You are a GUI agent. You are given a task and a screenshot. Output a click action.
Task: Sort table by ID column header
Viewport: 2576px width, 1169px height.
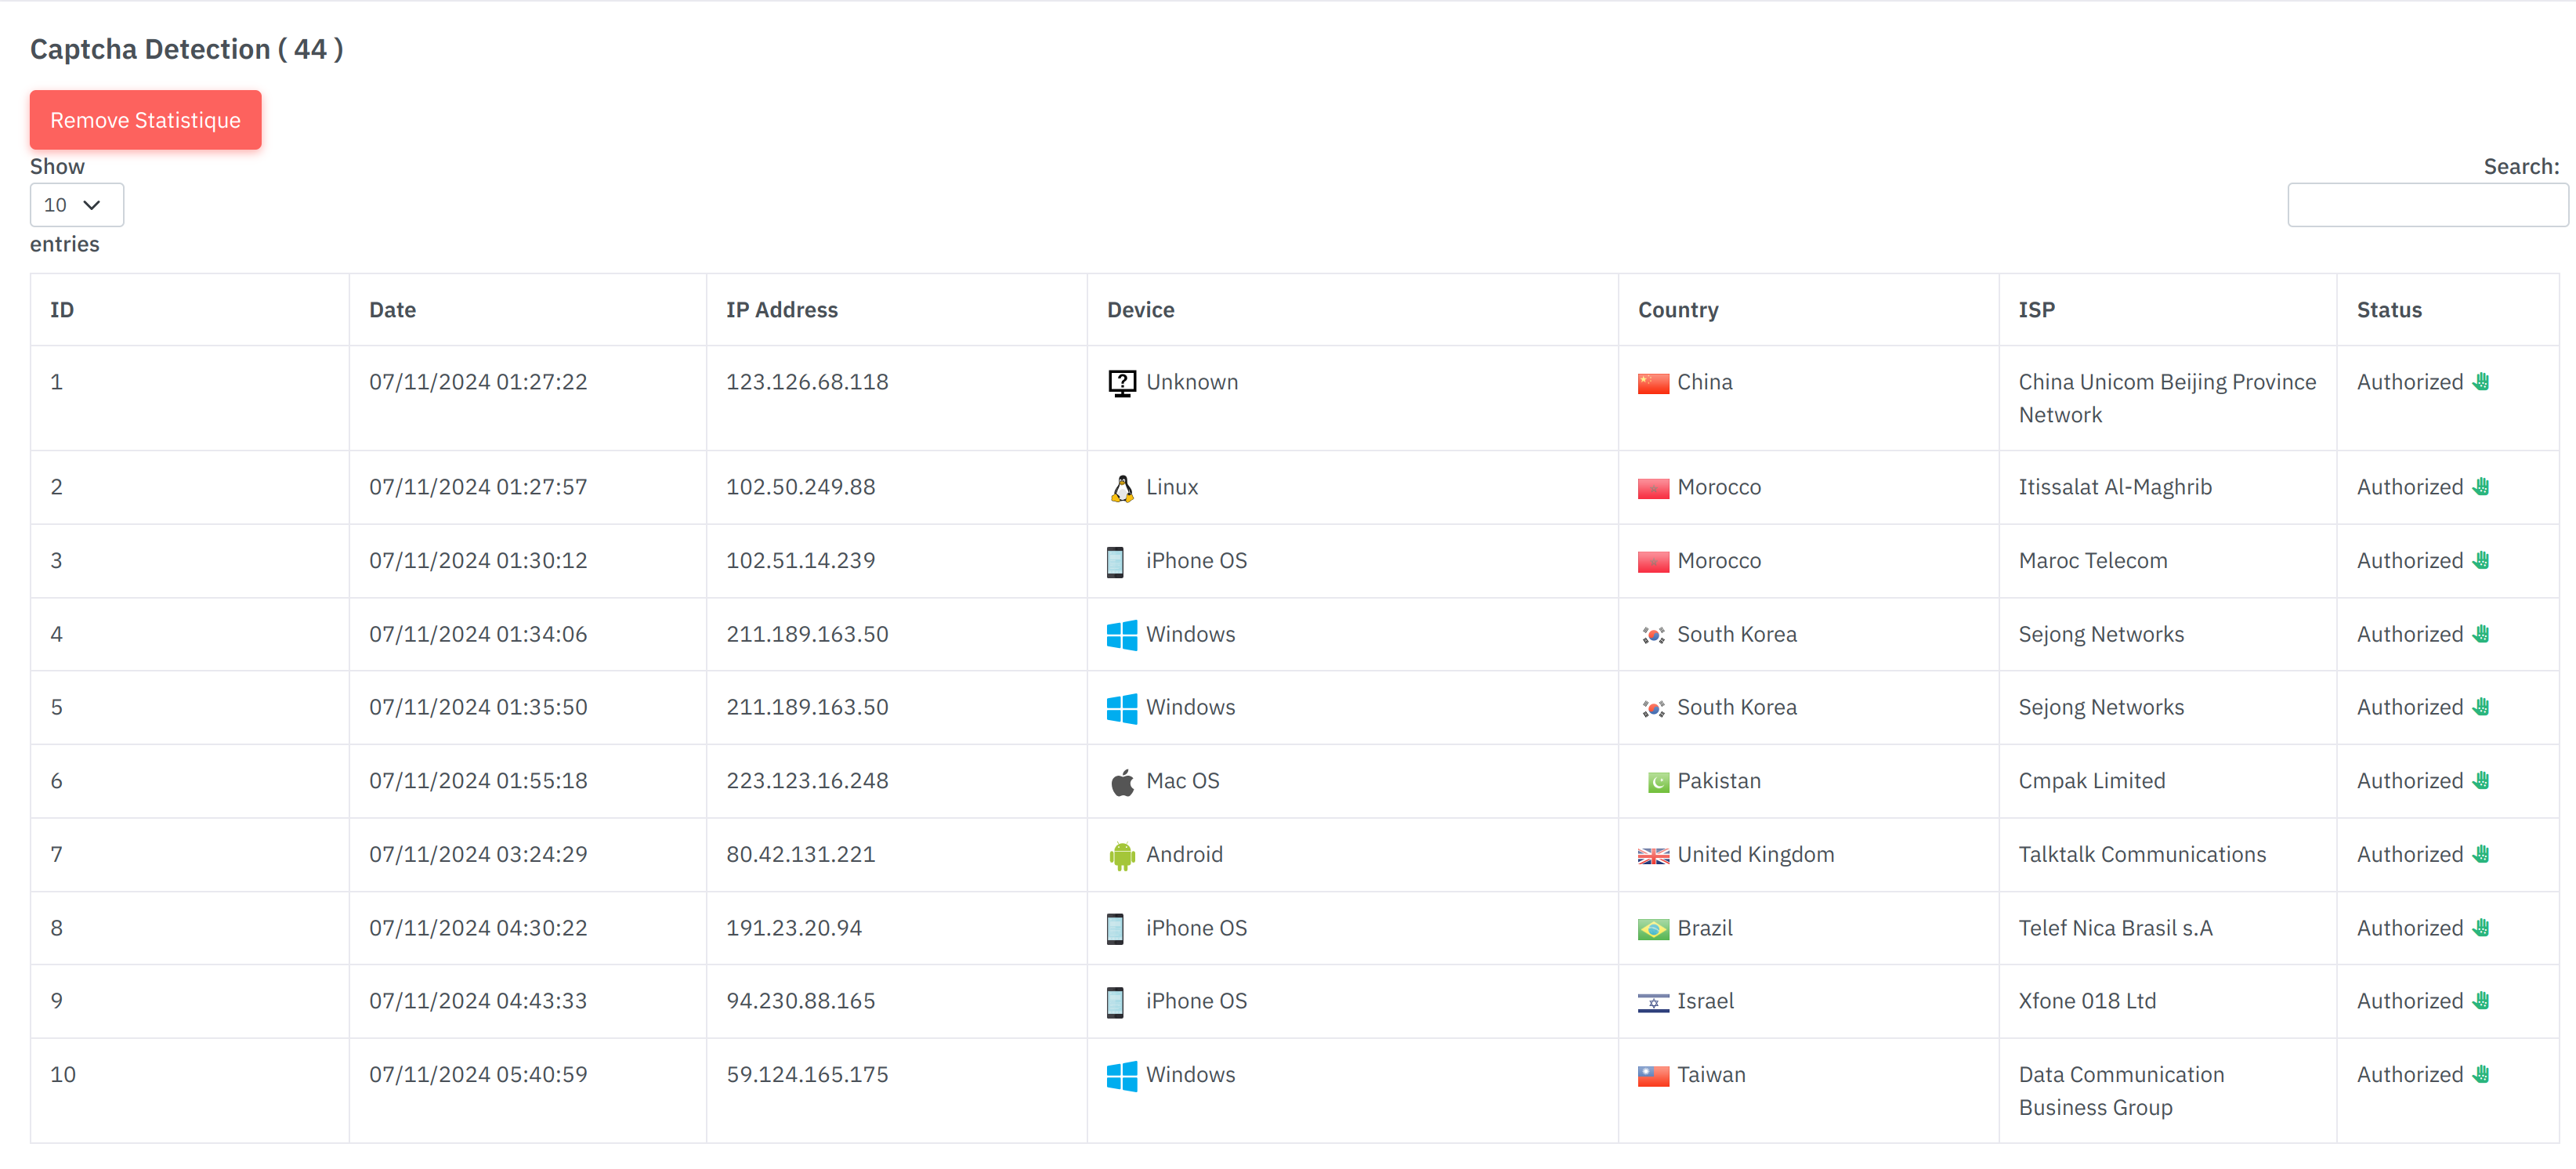[x=62, y=310]
